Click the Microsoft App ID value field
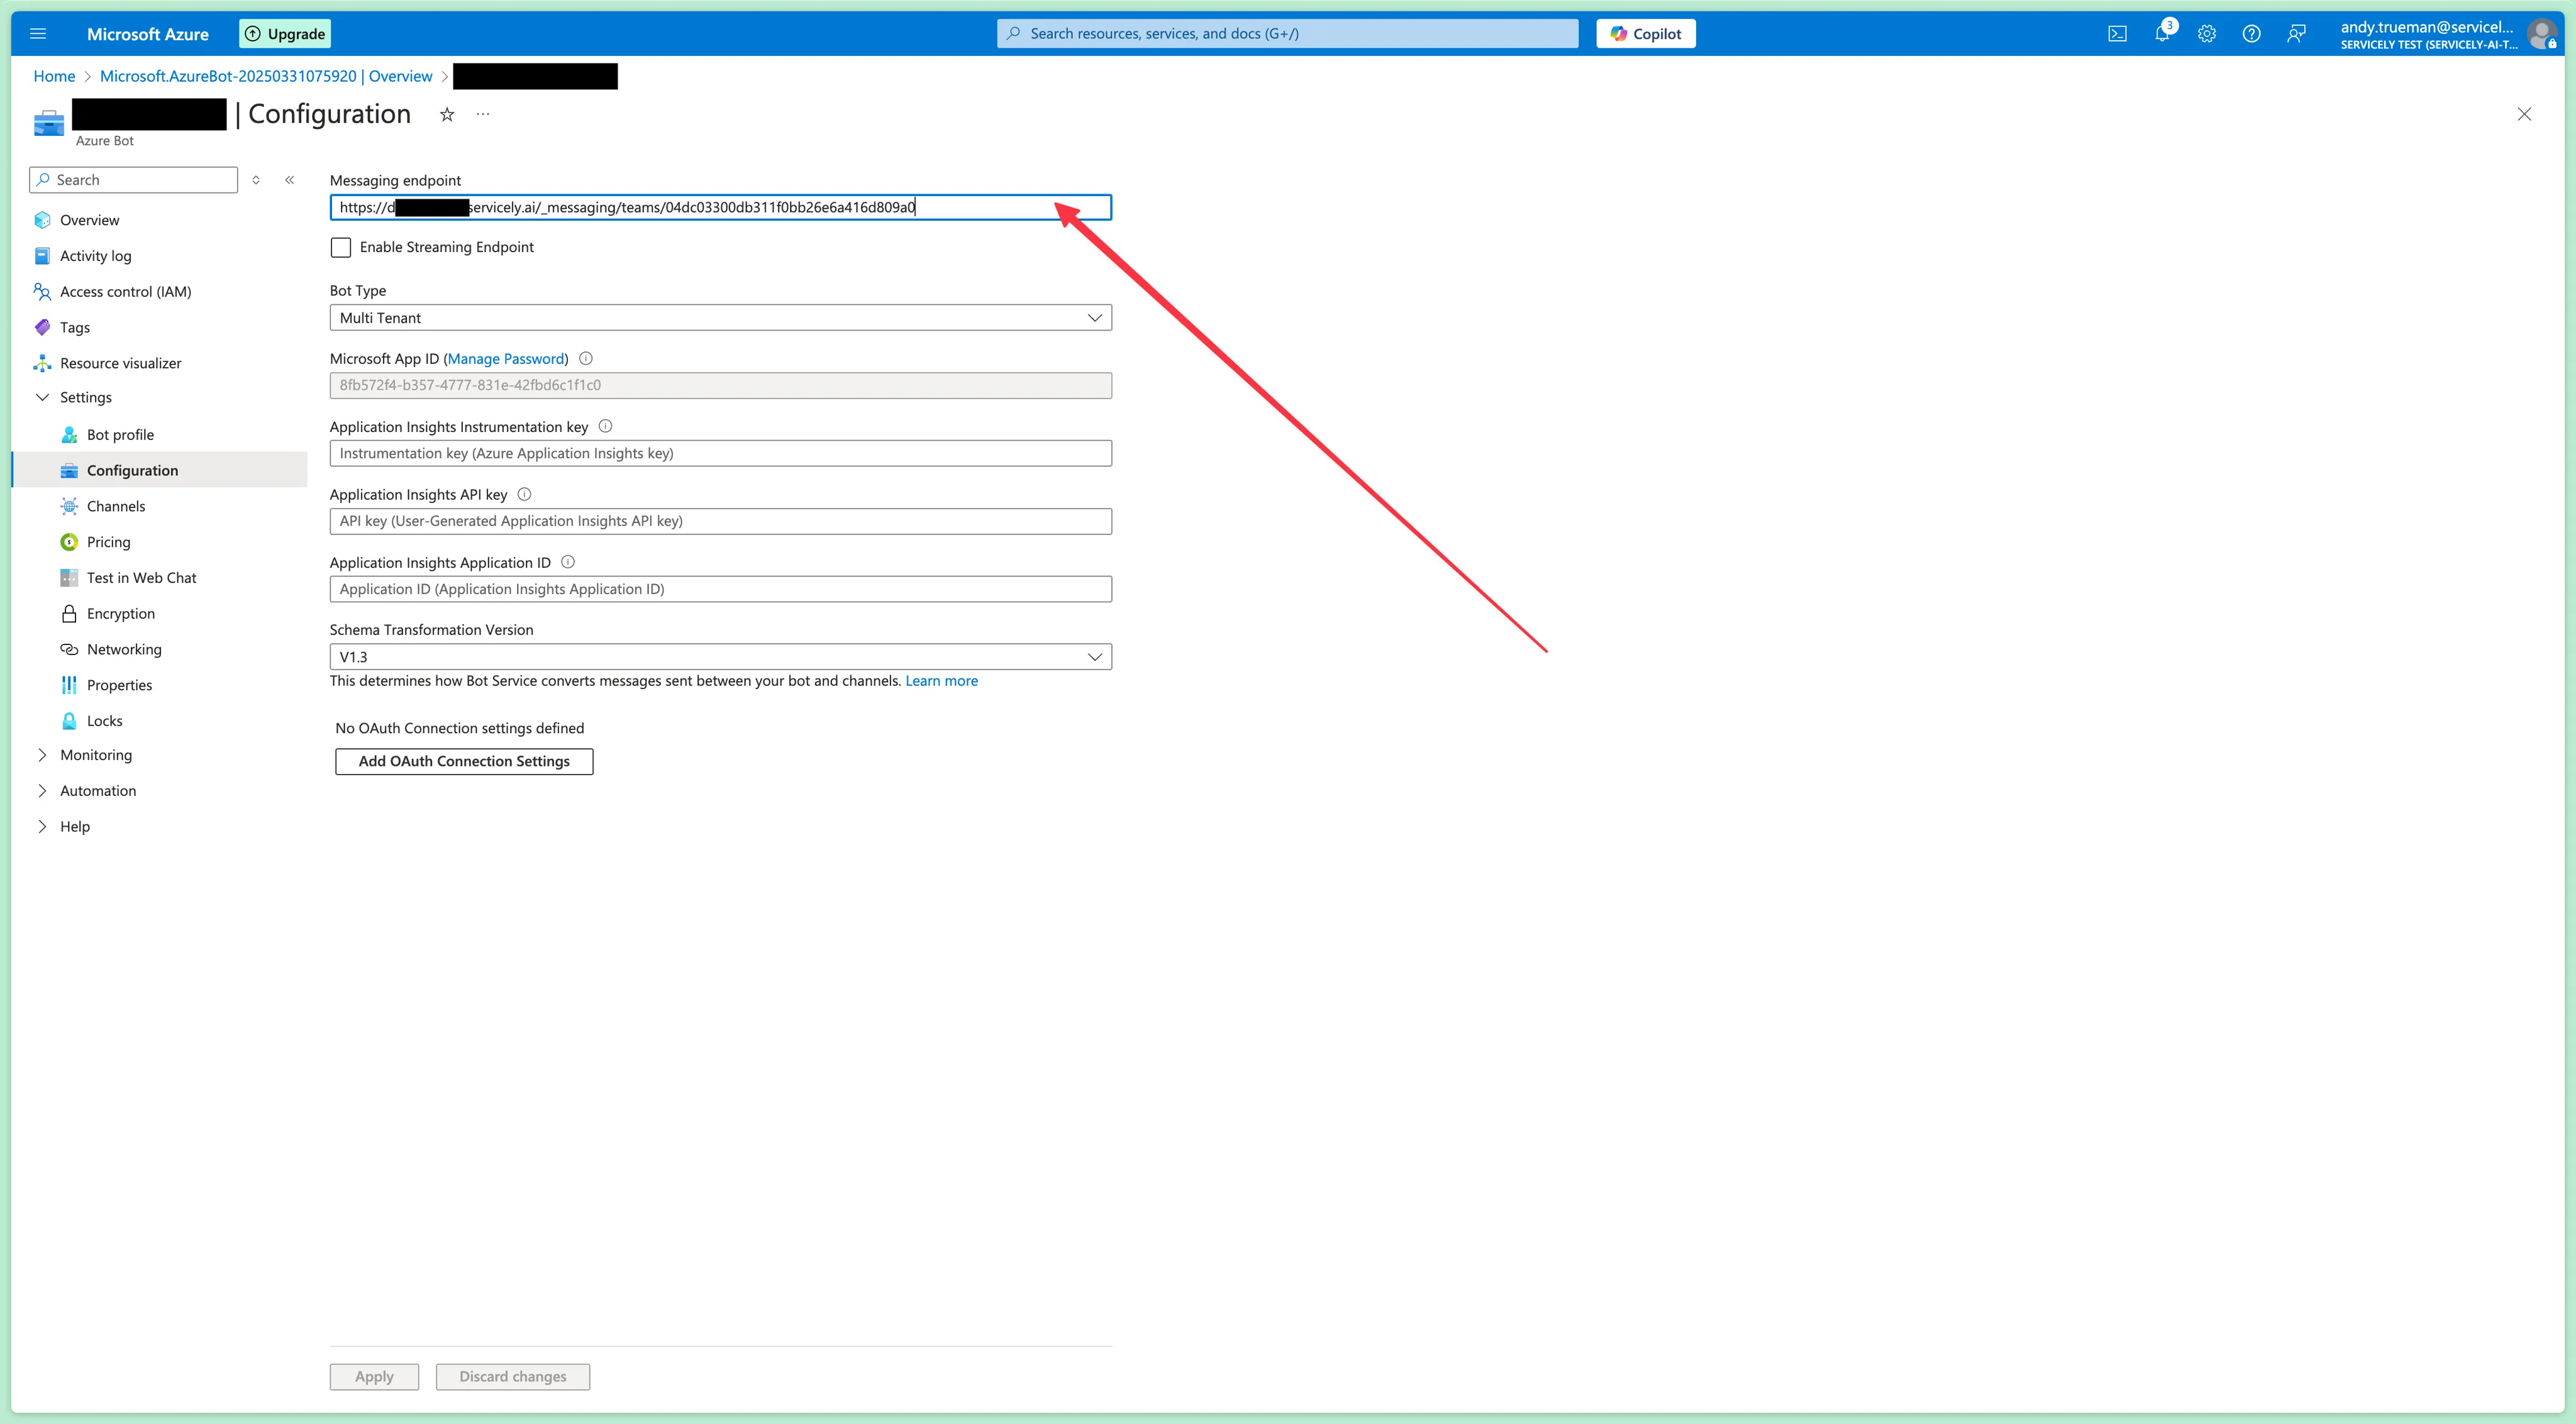Image resolution: width=2576 pixels, height=1424 pixels. coord(720,385)
